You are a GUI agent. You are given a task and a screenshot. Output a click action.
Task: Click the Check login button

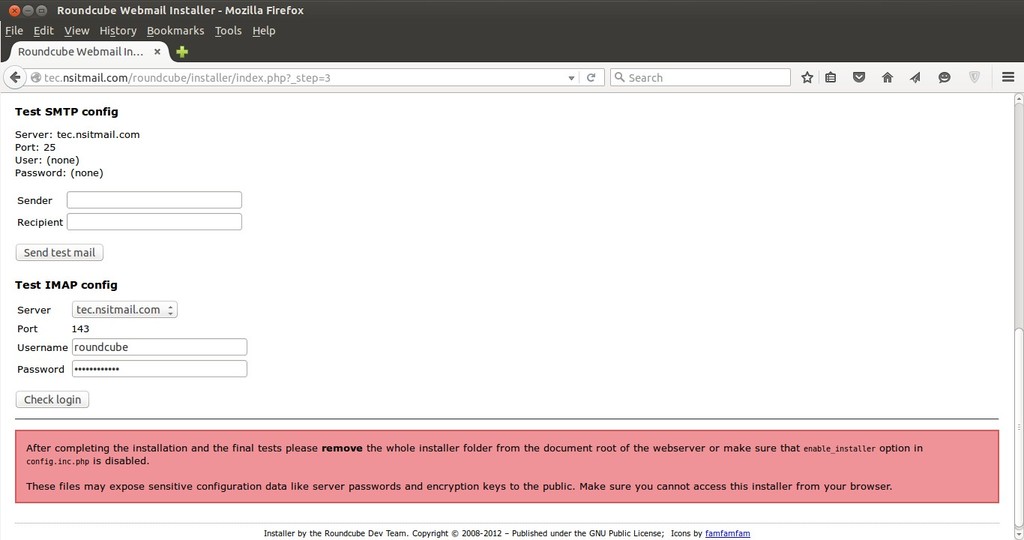[52, 400]
